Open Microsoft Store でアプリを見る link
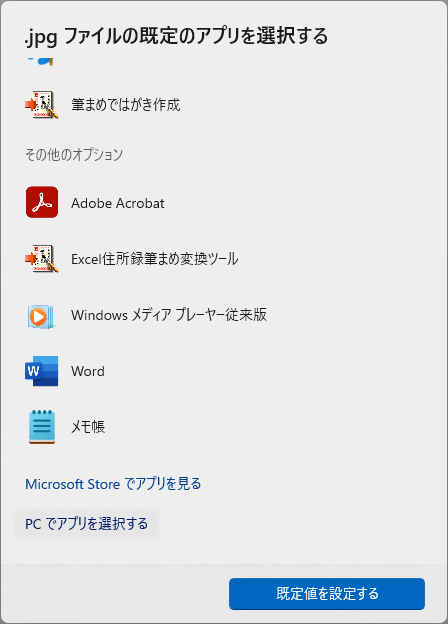Viewport: 448px width, 624px height. [113, 484]
